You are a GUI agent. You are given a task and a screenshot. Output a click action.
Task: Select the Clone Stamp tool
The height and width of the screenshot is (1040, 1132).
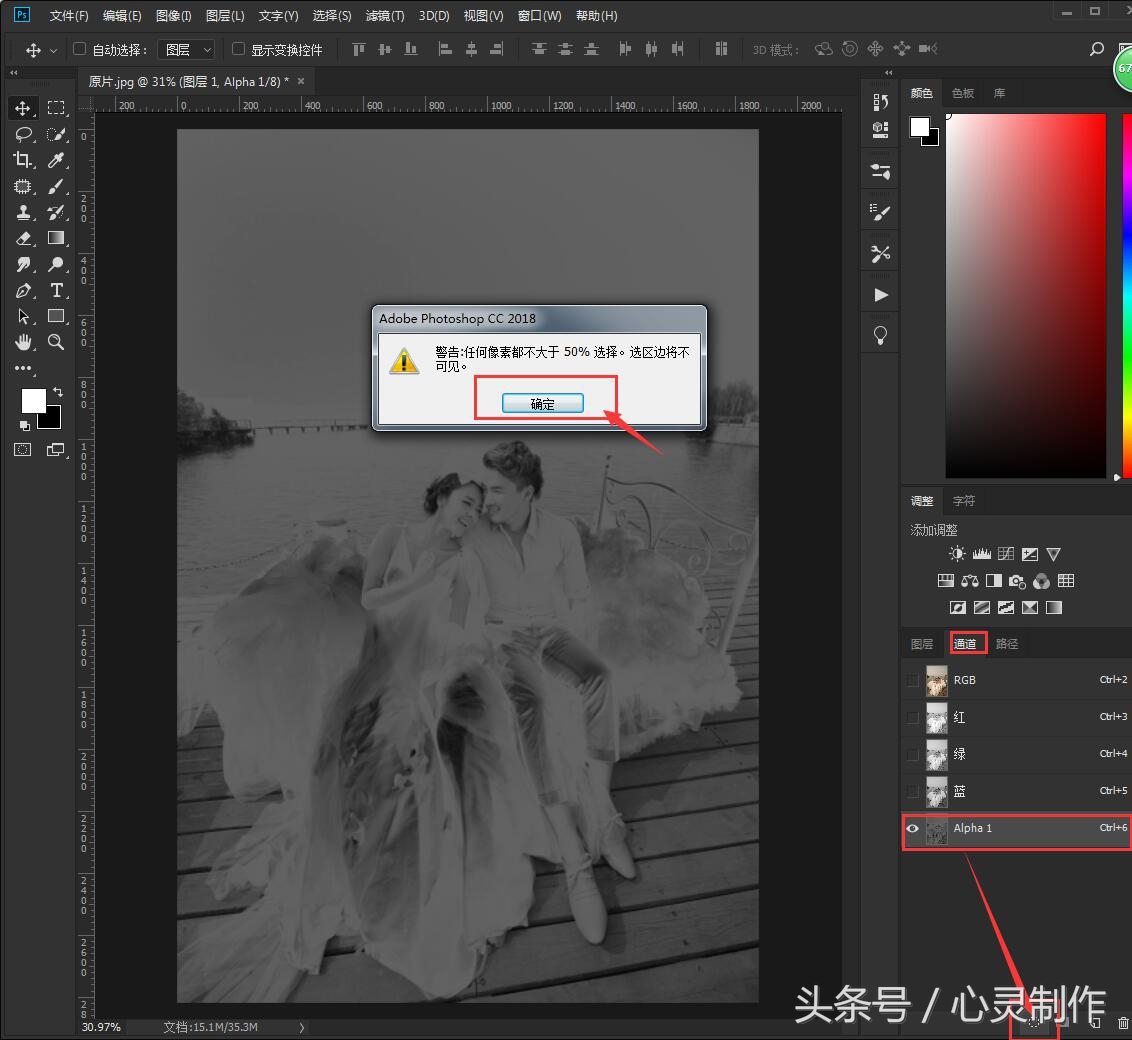point(23,212)
